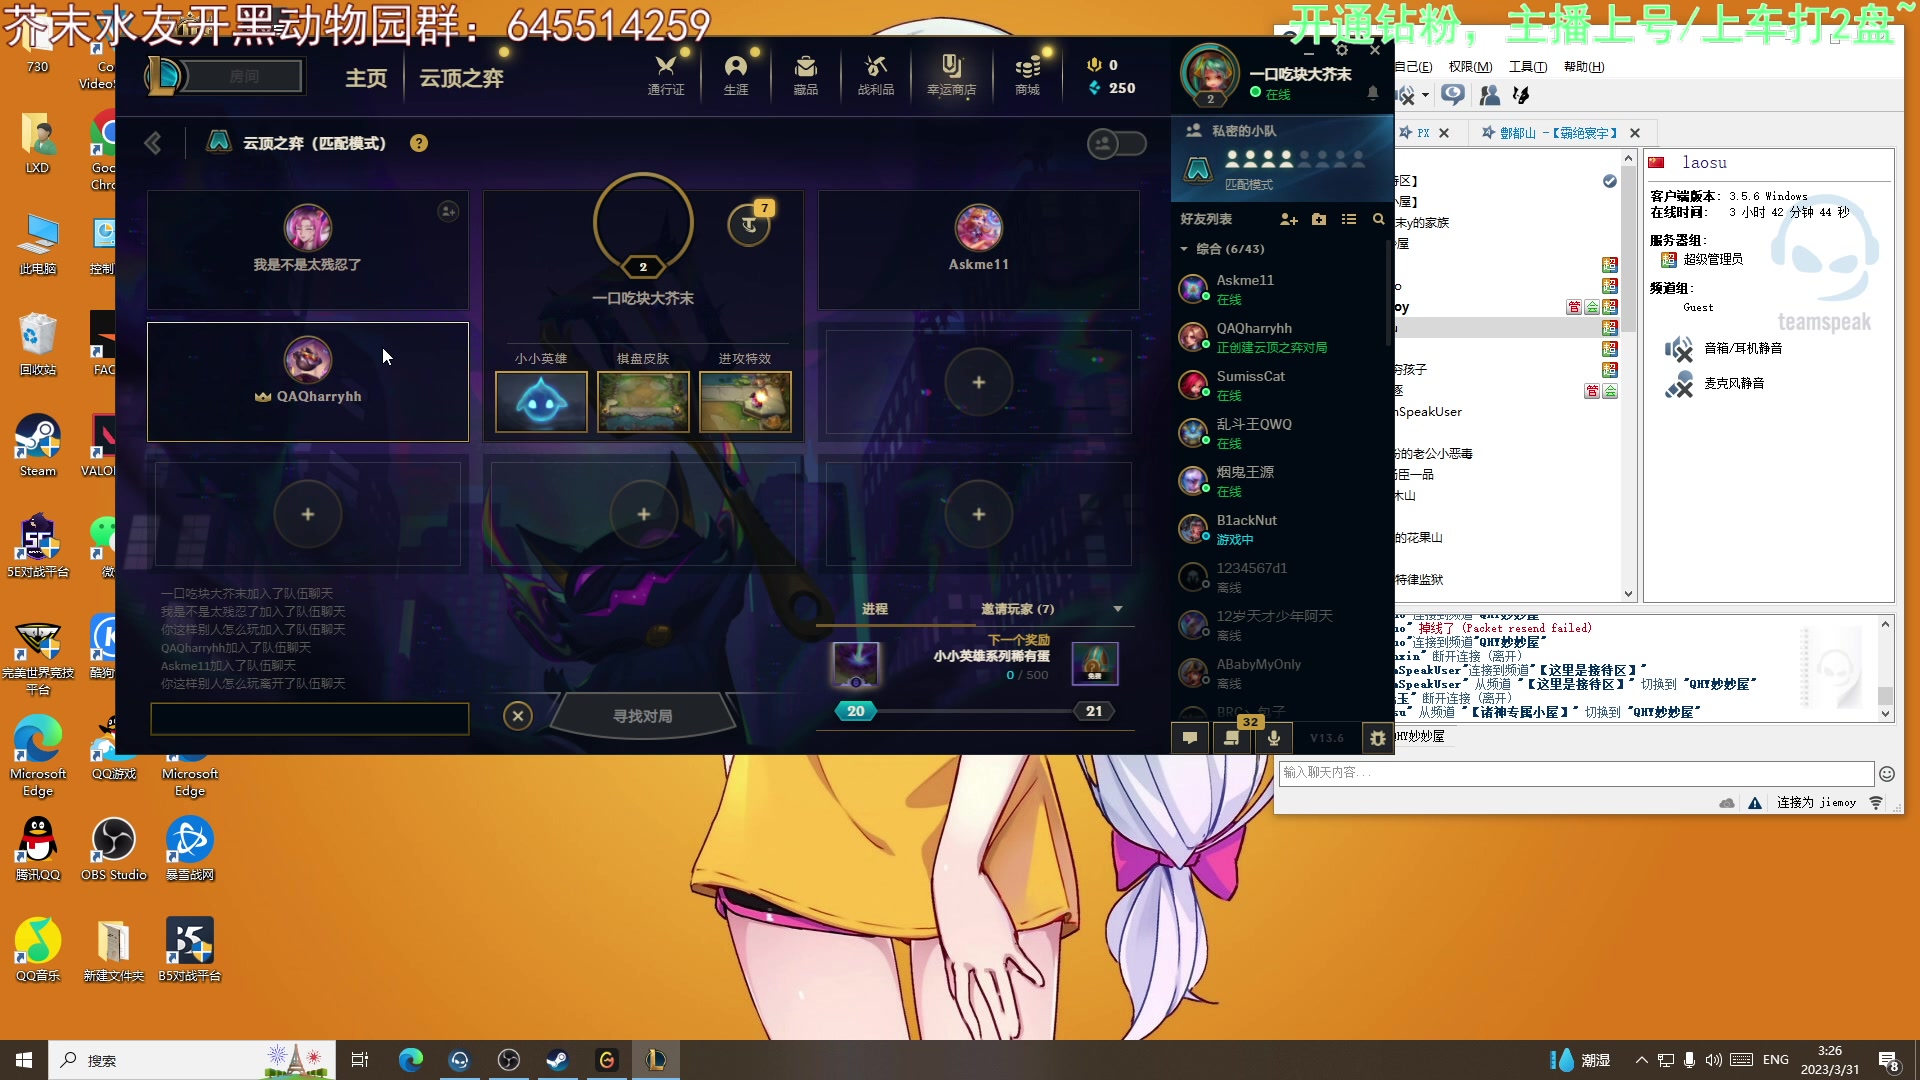Click the plus slot below Askme11 card
Viewport: 1920px width, 1080px height.
(979, 382)
